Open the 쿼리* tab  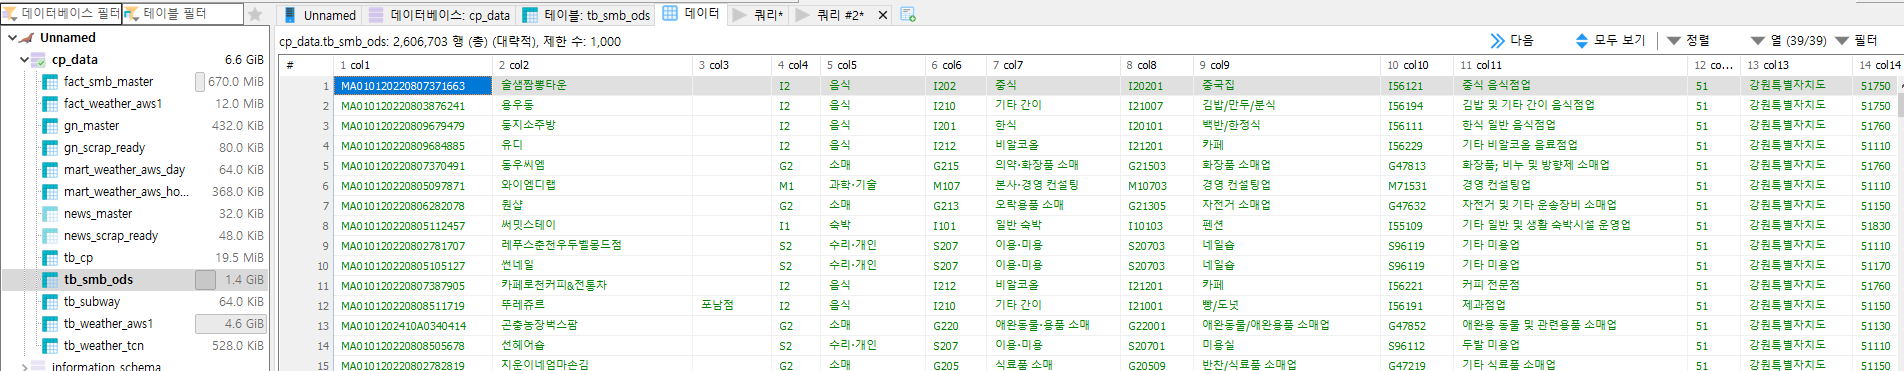[758, 15]
